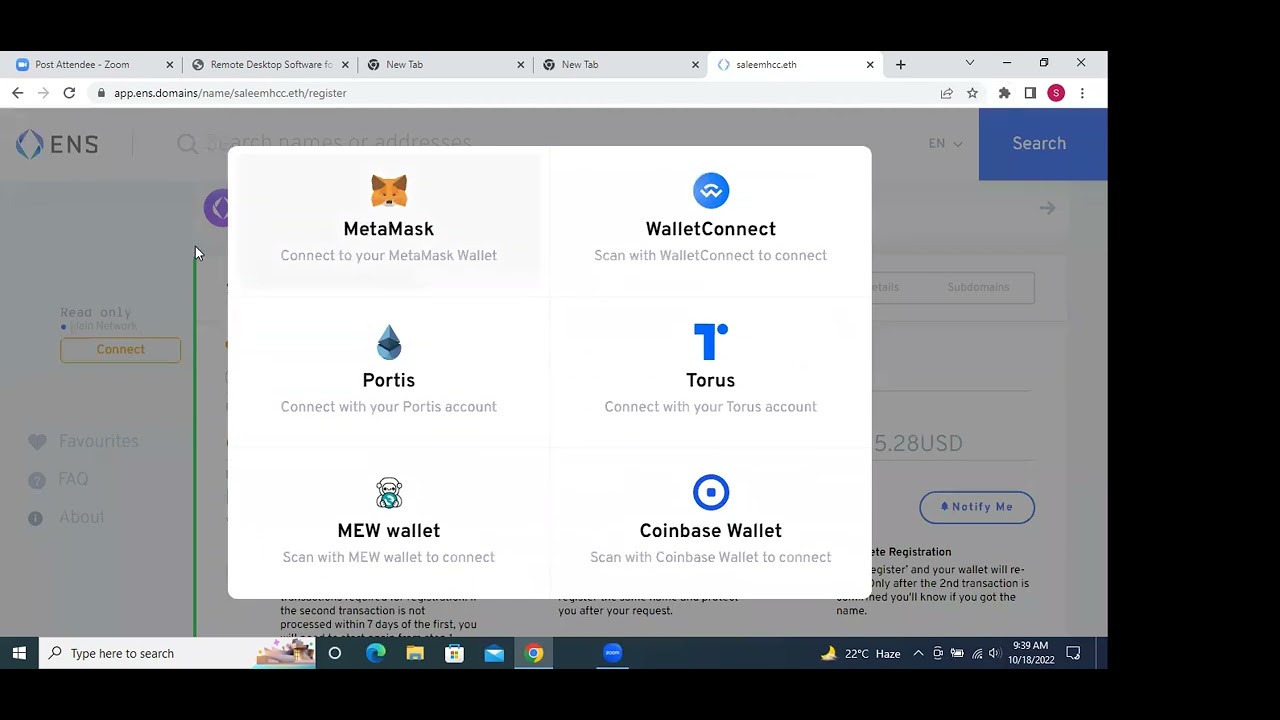
Task: Open the Chrome profile avatar S
Action: point(1056,93)
